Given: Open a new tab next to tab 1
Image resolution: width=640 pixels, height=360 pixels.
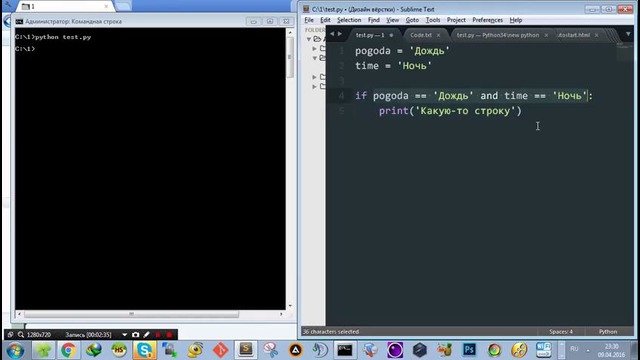Looking at the screenshot, I should [123, 6].
